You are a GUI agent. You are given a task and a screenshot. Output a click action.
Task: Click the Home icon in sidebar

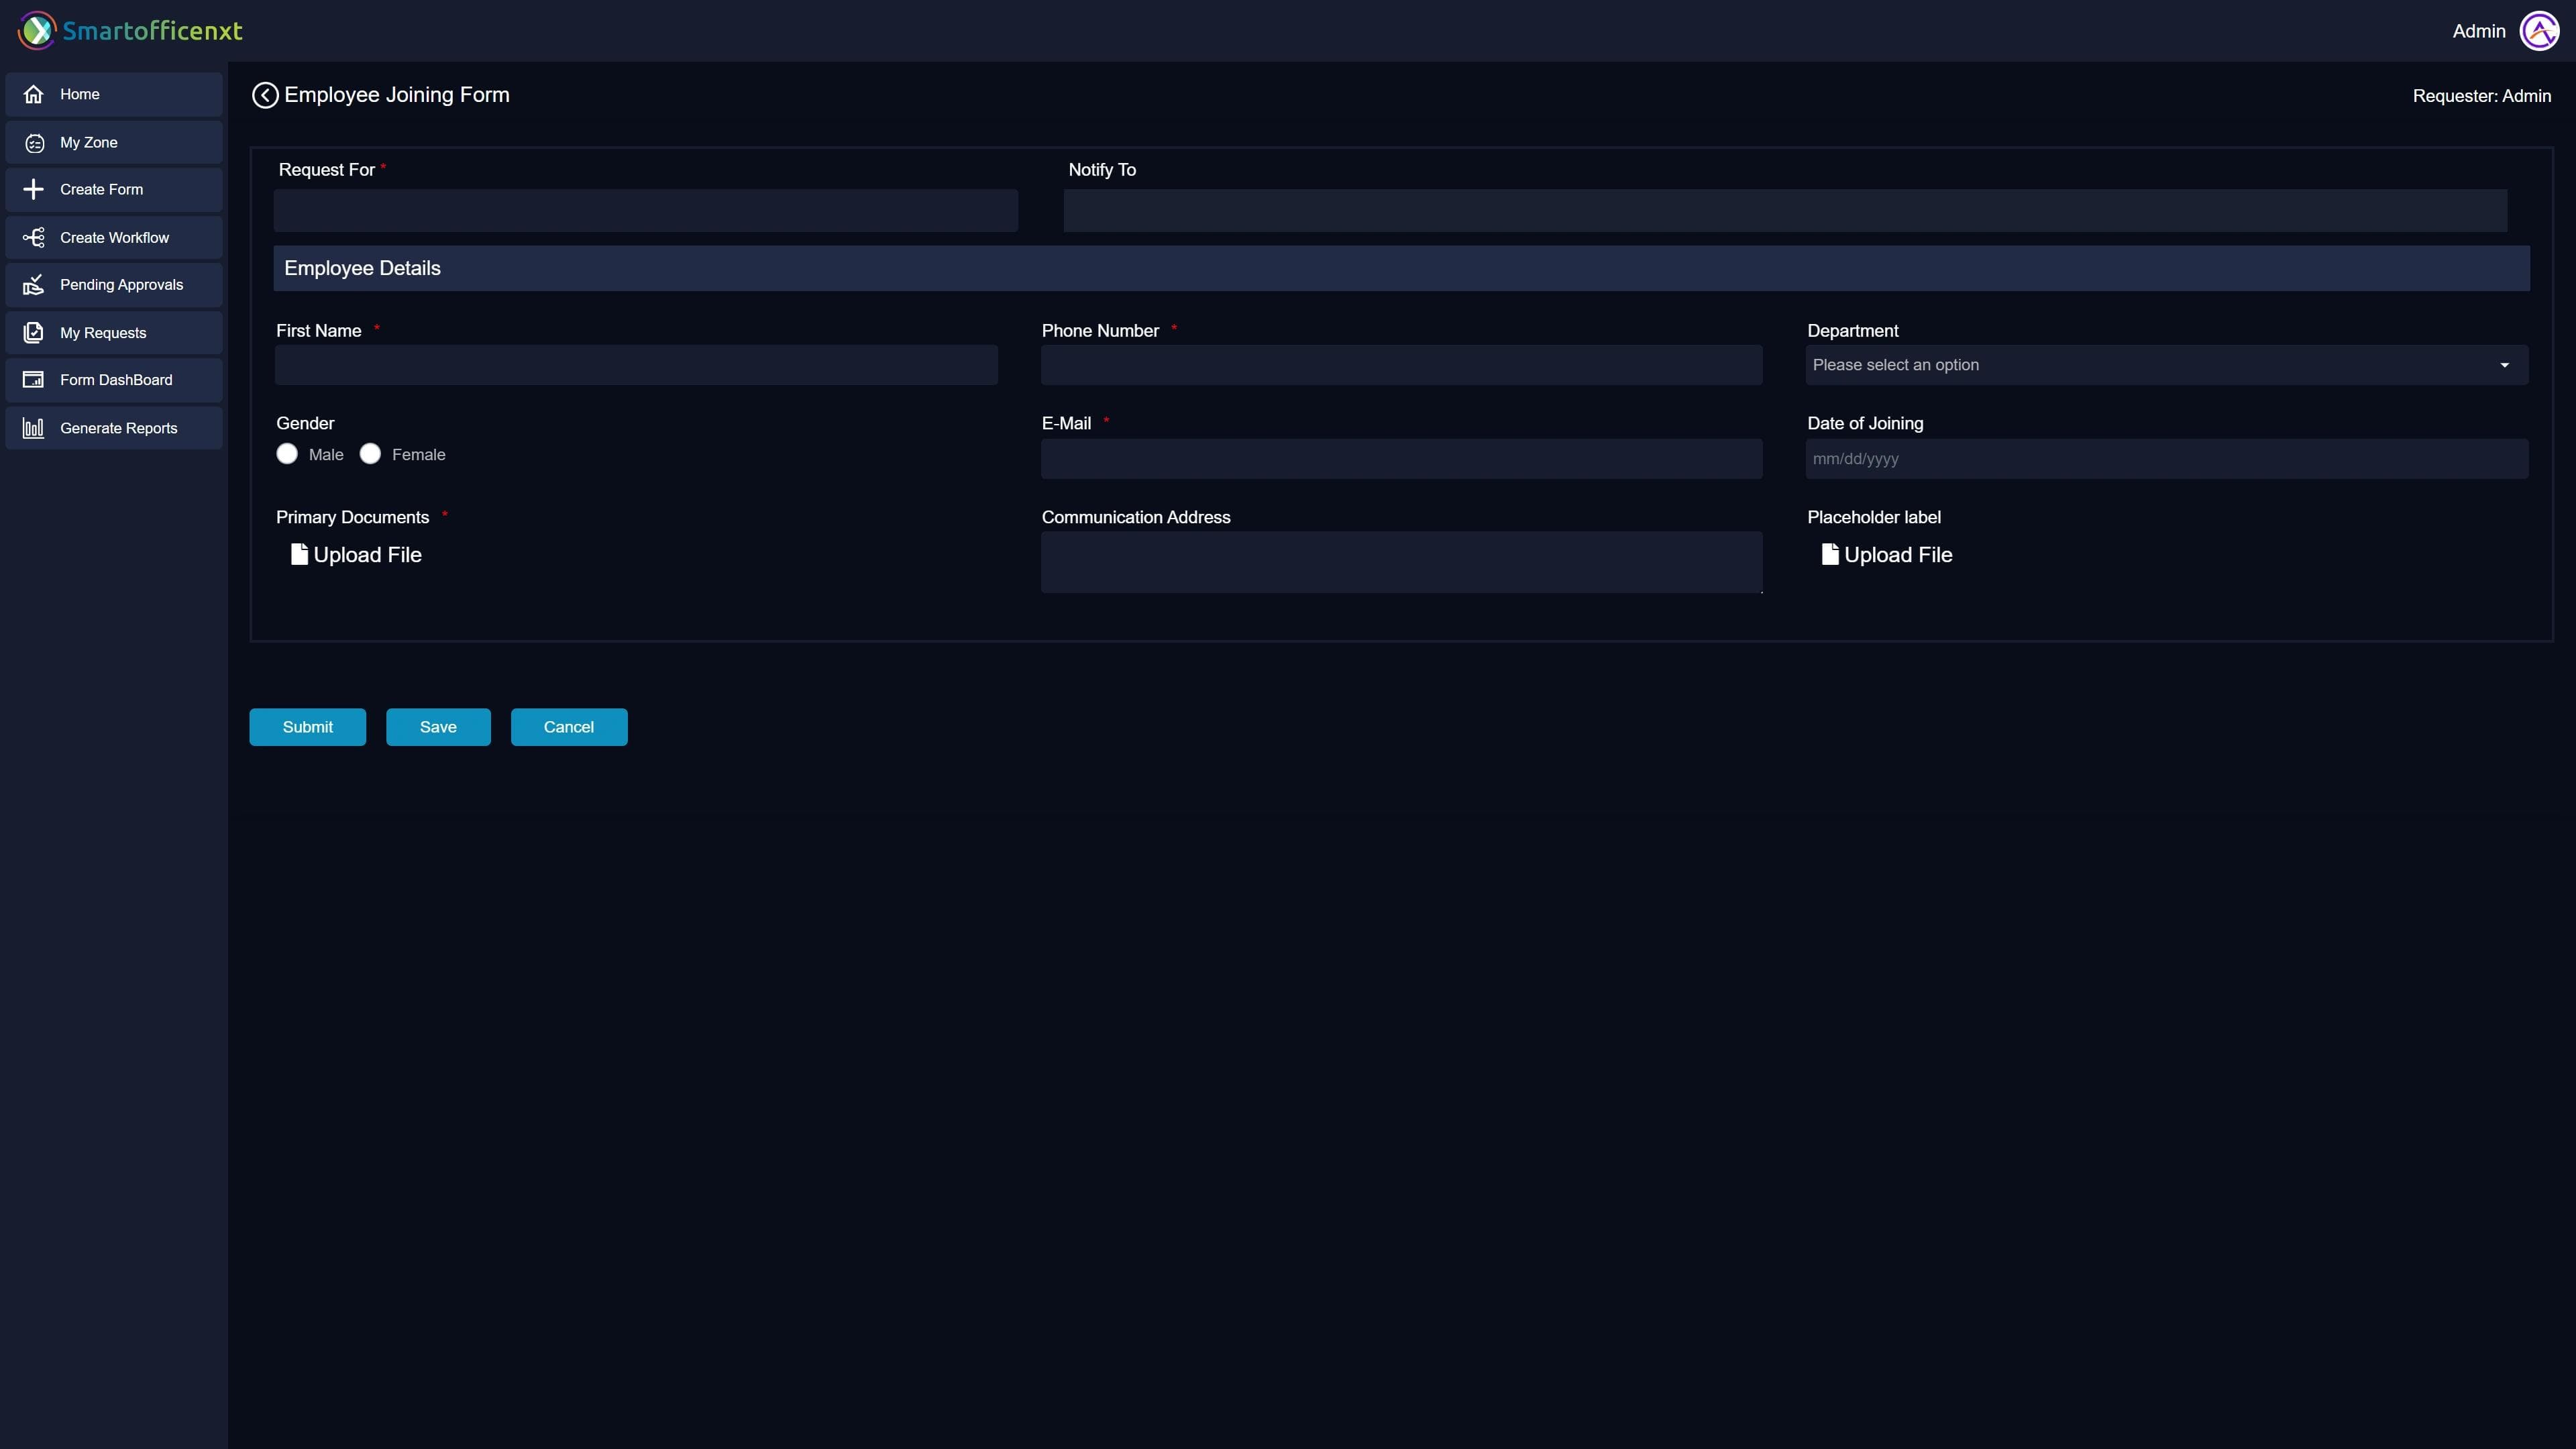pyautogui.click(x=35, y=94)
